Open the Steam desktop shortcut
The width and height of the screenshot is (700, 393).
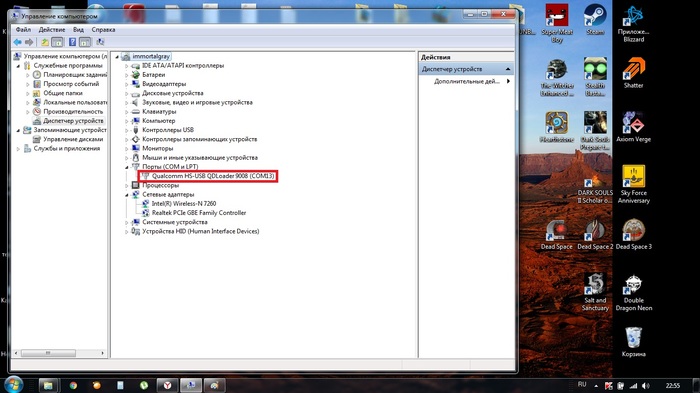pos(595,20)
